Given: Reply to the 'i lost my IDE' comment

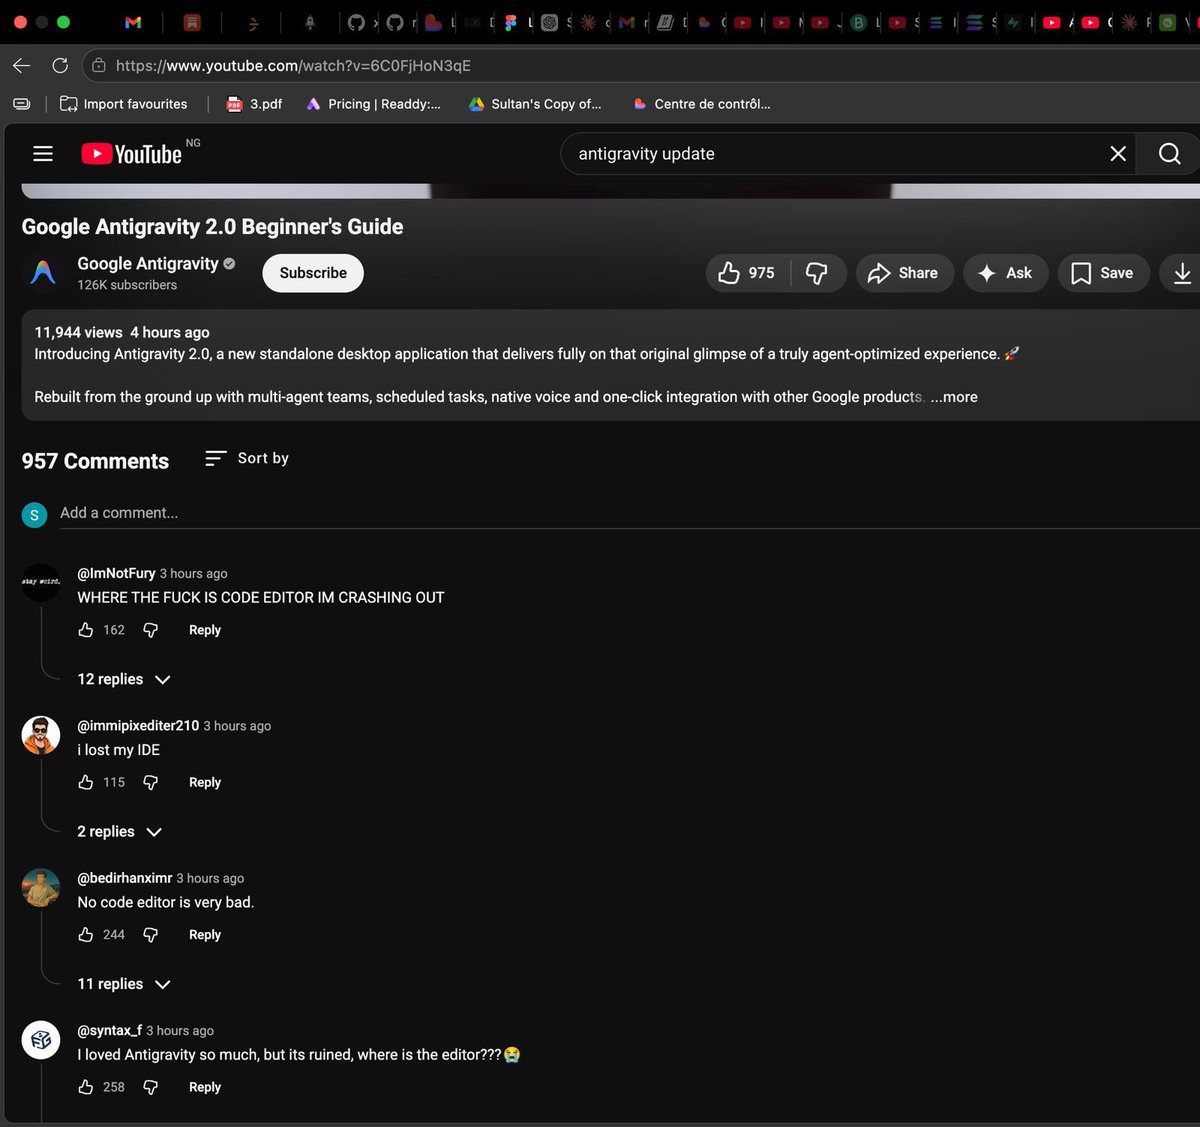Looking at the screenshot, I should pyautogui.click(x=205, y=782).
